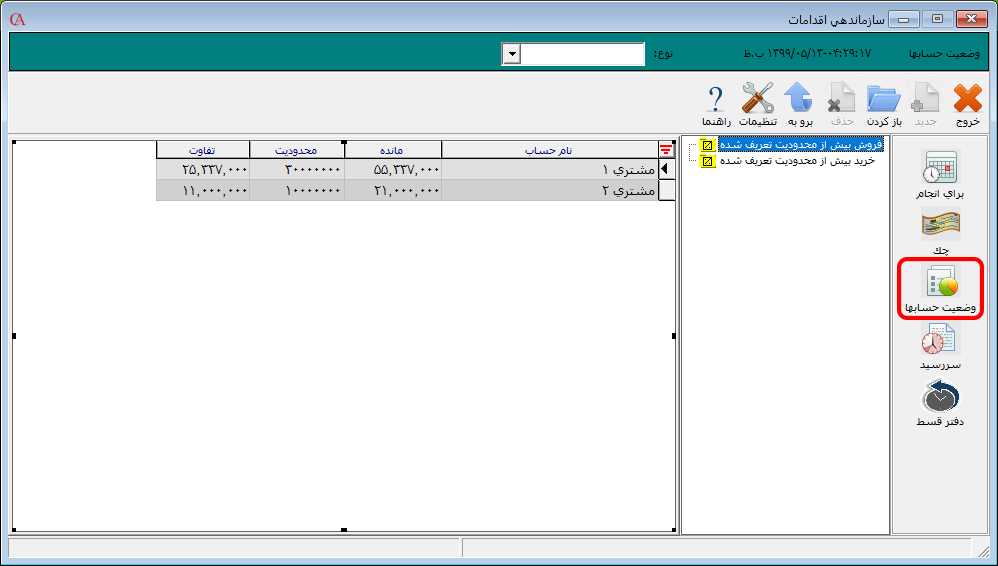The image size is (998, 566).
Task: Select براي انجام (To do) in sidebar
Action: (x=940, y=174)
